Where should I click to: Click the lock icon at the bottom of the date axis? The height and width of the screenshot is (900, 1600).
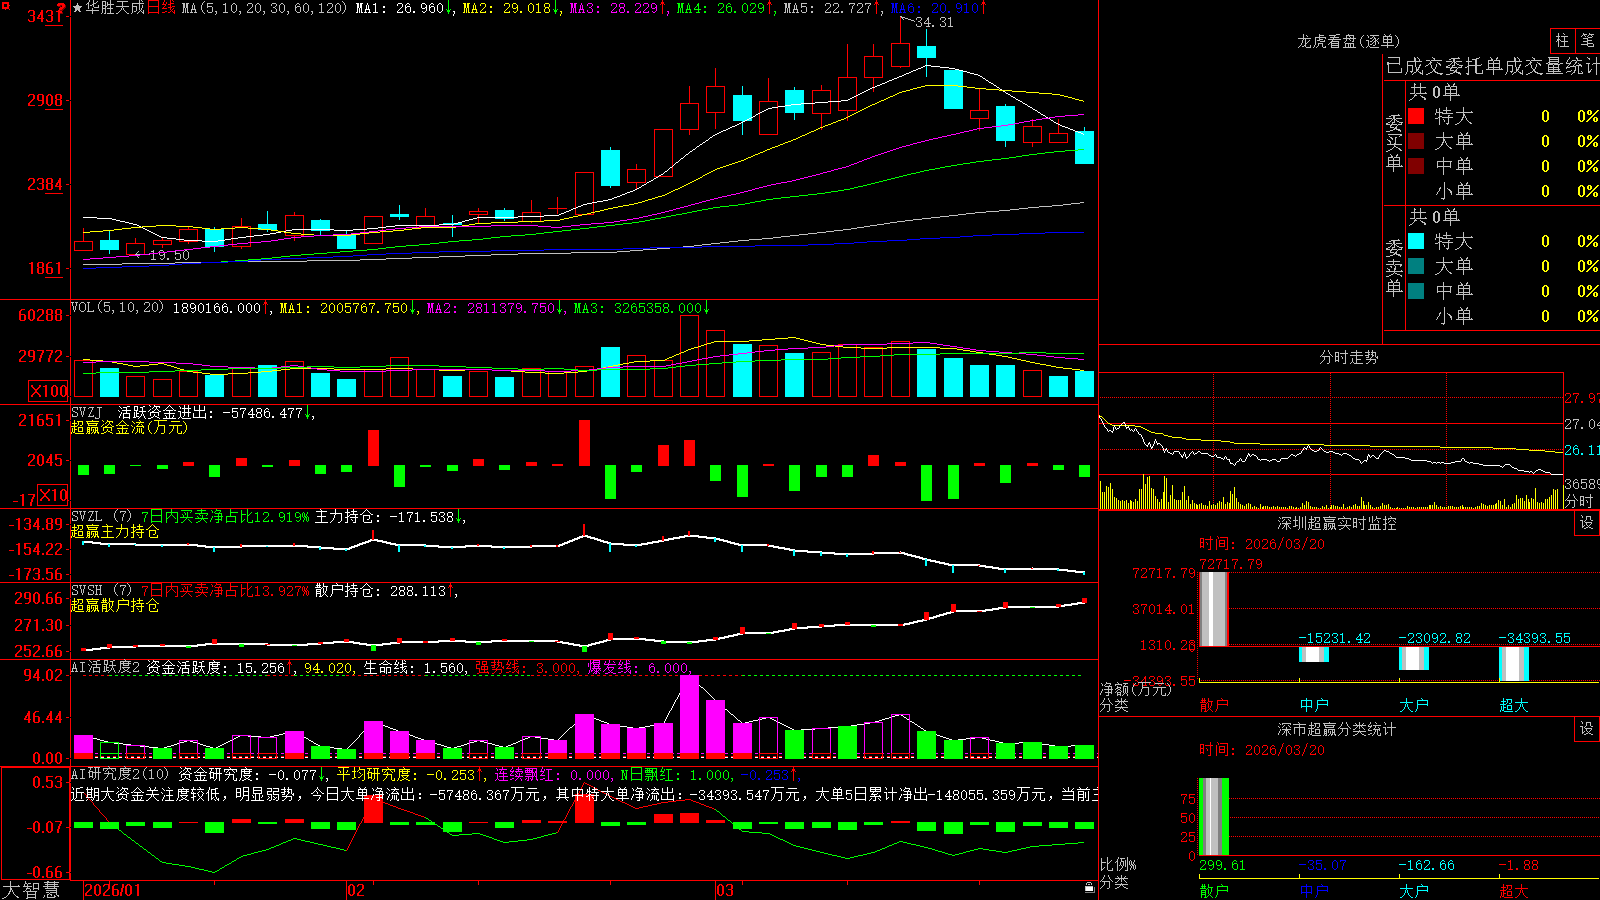click(1090, 888)
